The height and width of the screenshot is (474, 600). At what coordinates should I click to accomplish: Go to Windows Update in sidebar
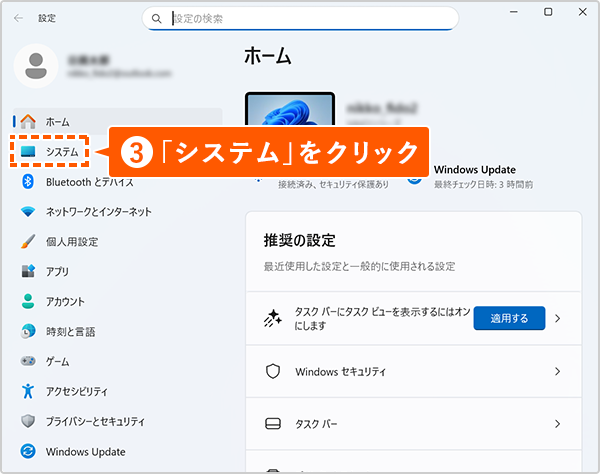pyautogui.click(x=83, y=451)
